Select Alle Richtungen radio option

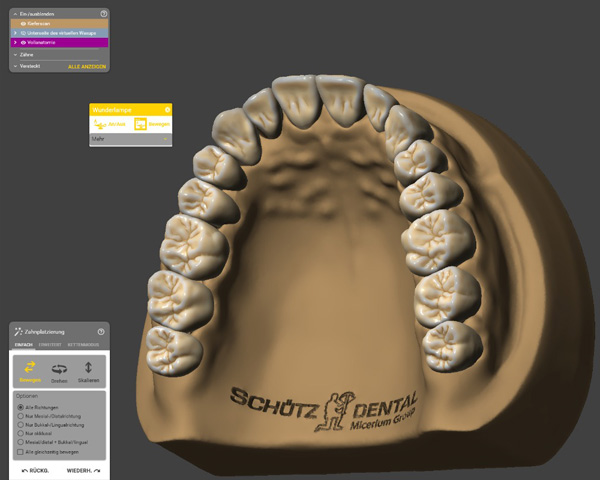click(x=20, y=408)
